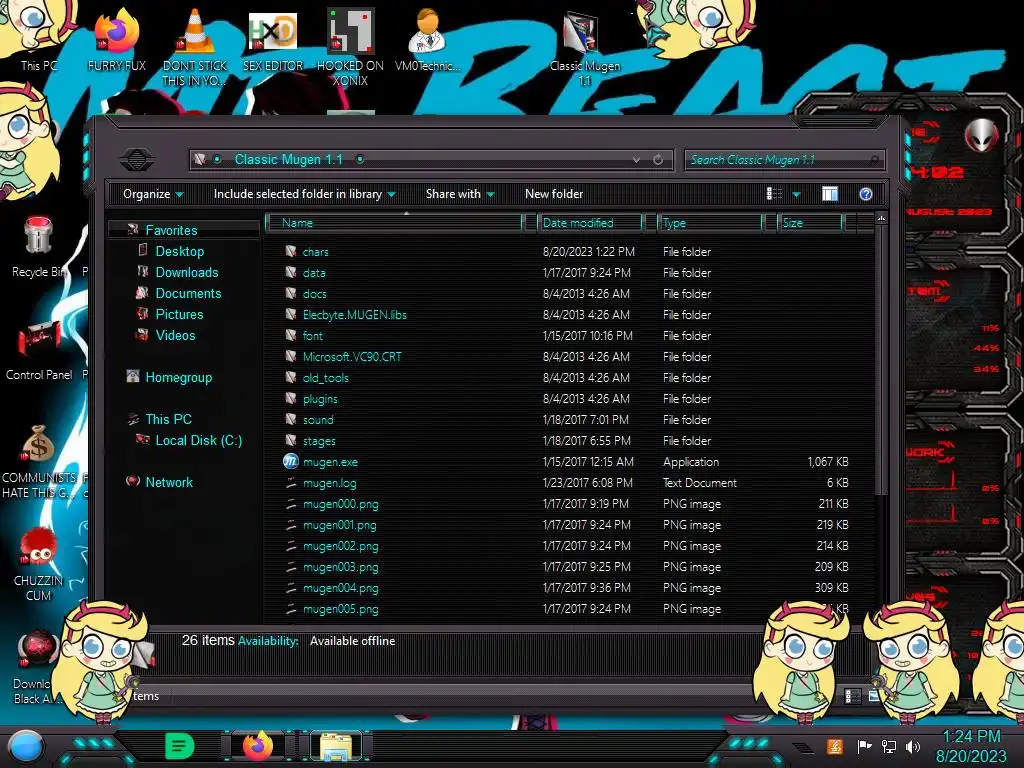Click the Search Classic Mugen 1.1 field
This screenshot has width=1024, height=768.
(x=784, y=159)
